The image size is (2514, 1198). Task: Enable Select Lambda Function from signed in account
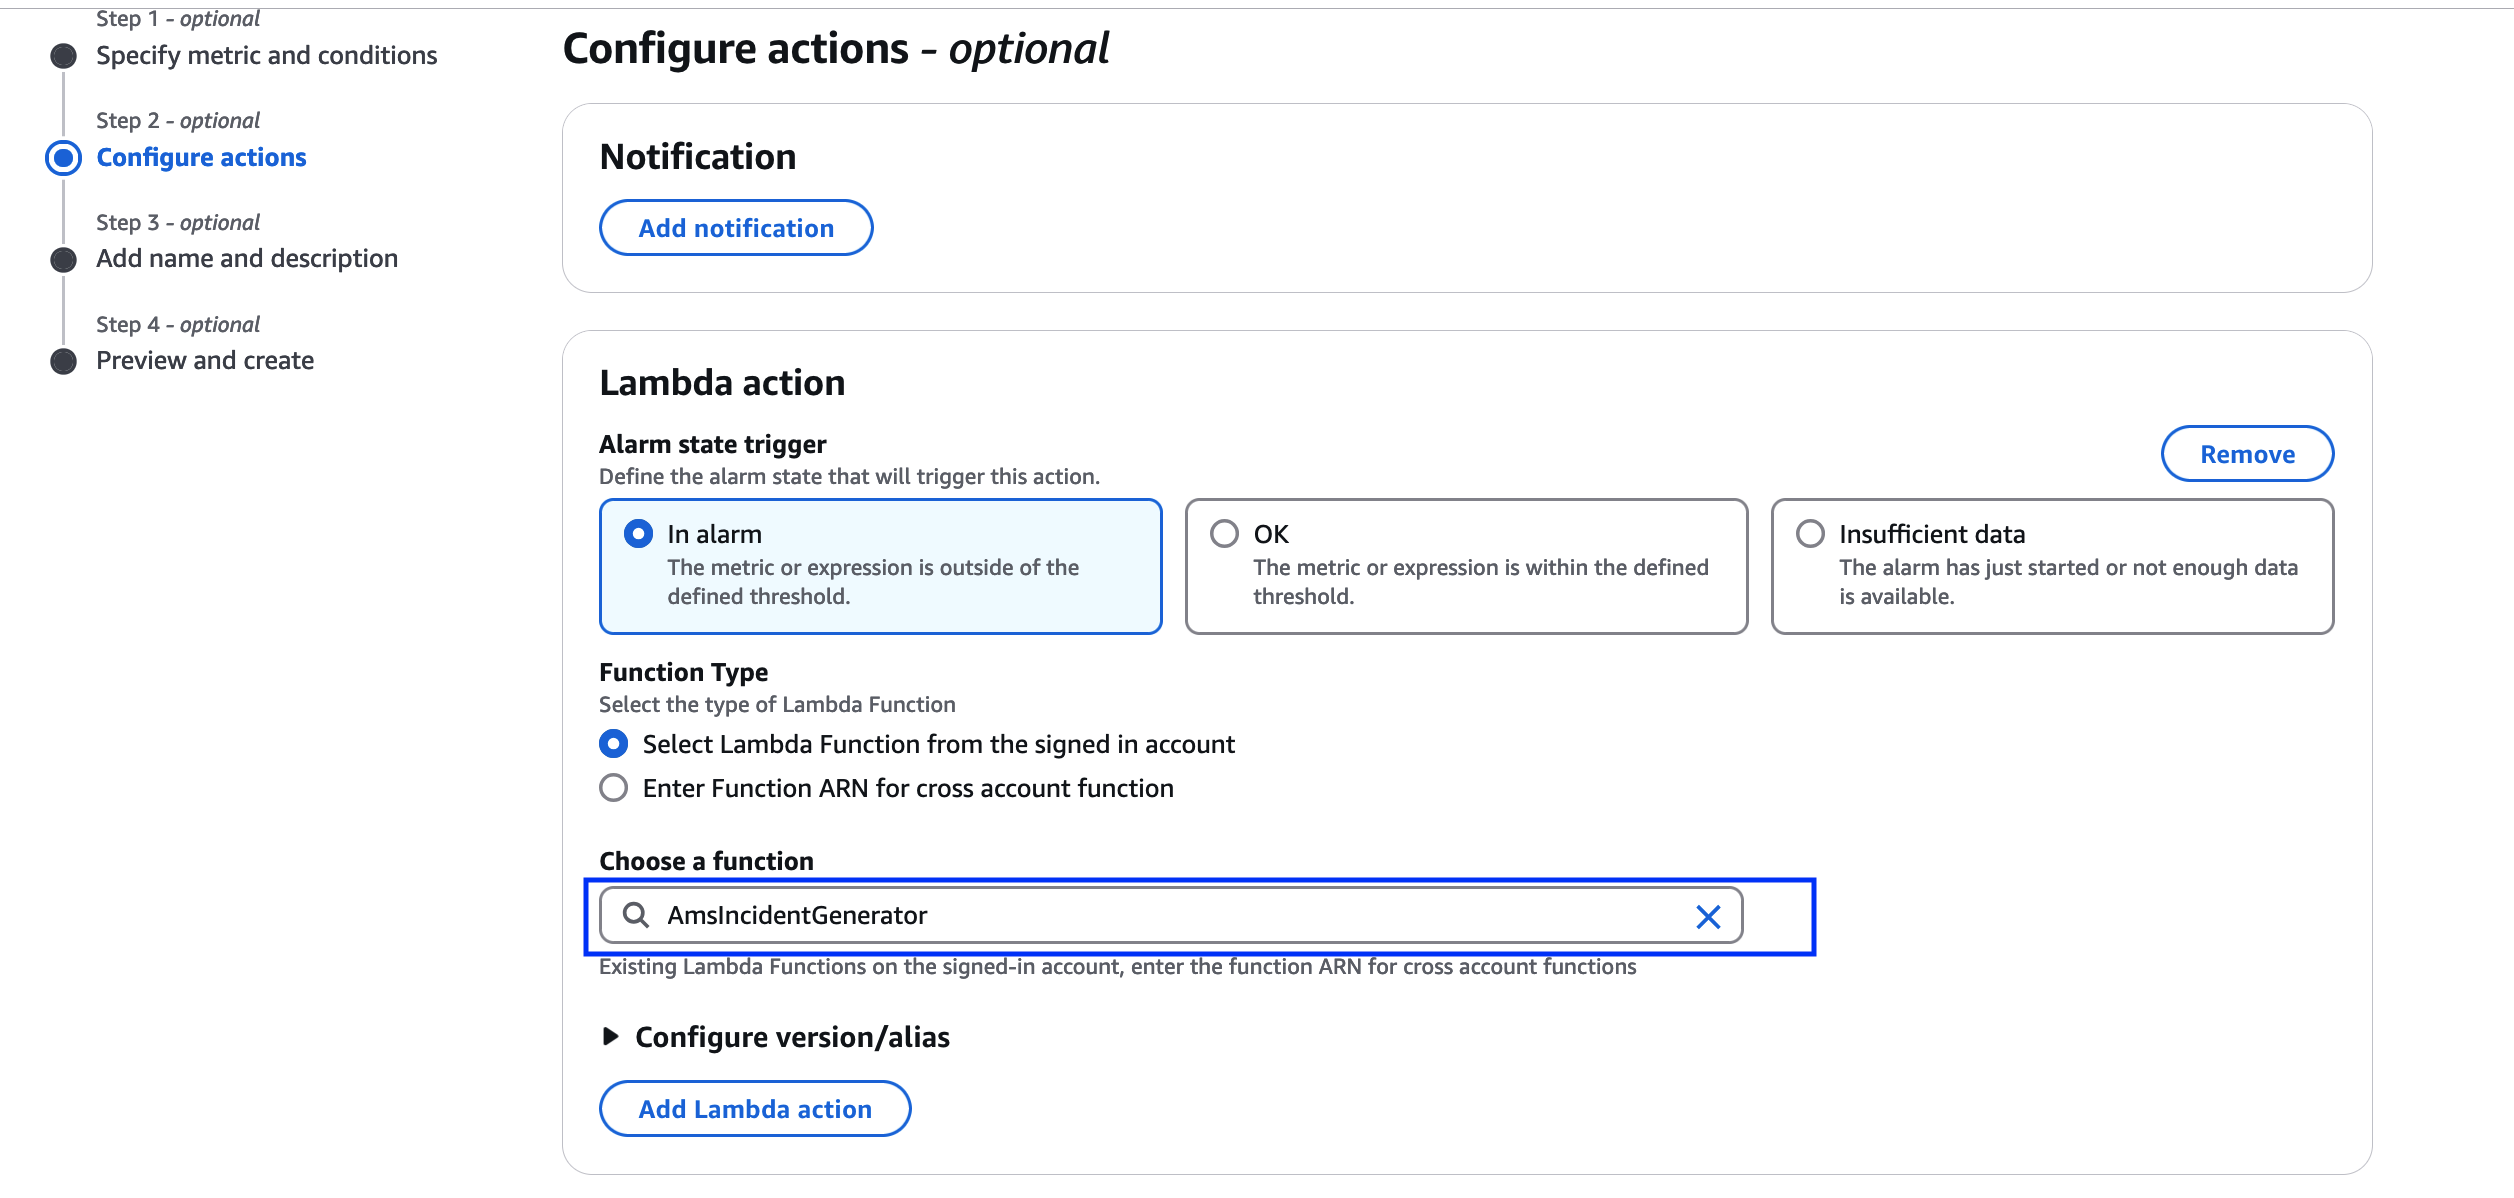(613, 744)
